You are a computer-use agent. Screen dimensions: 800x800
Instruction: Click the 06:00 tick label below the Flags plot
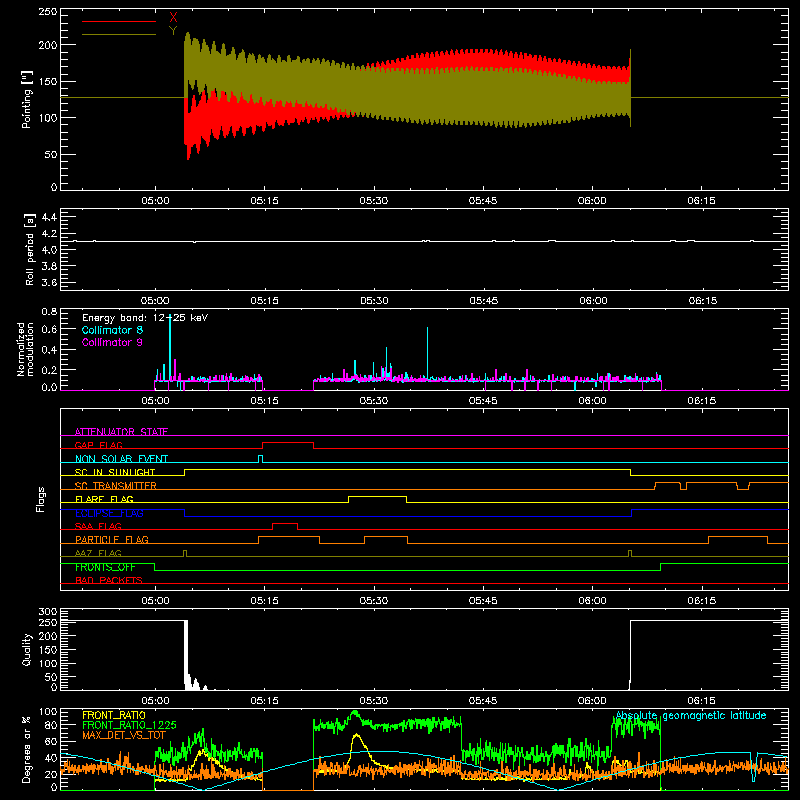tap(592, 601)
